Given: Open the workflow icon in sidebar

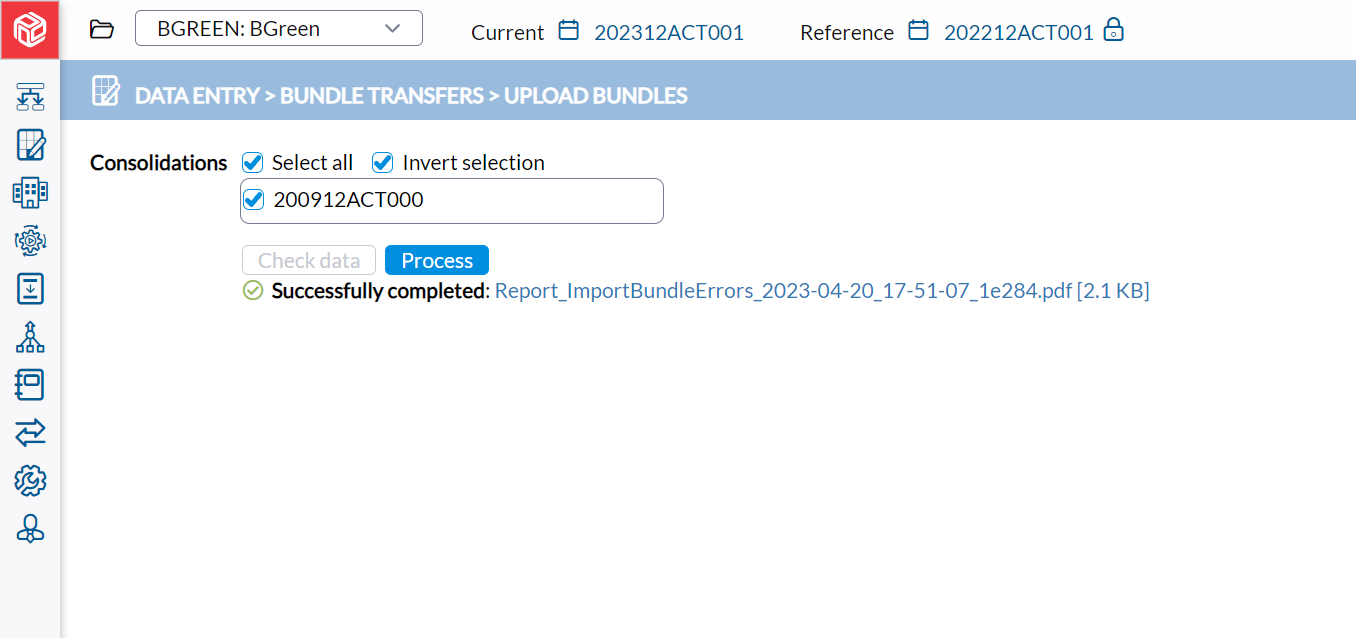Looking at the screenshot, I should pos(31,97).
